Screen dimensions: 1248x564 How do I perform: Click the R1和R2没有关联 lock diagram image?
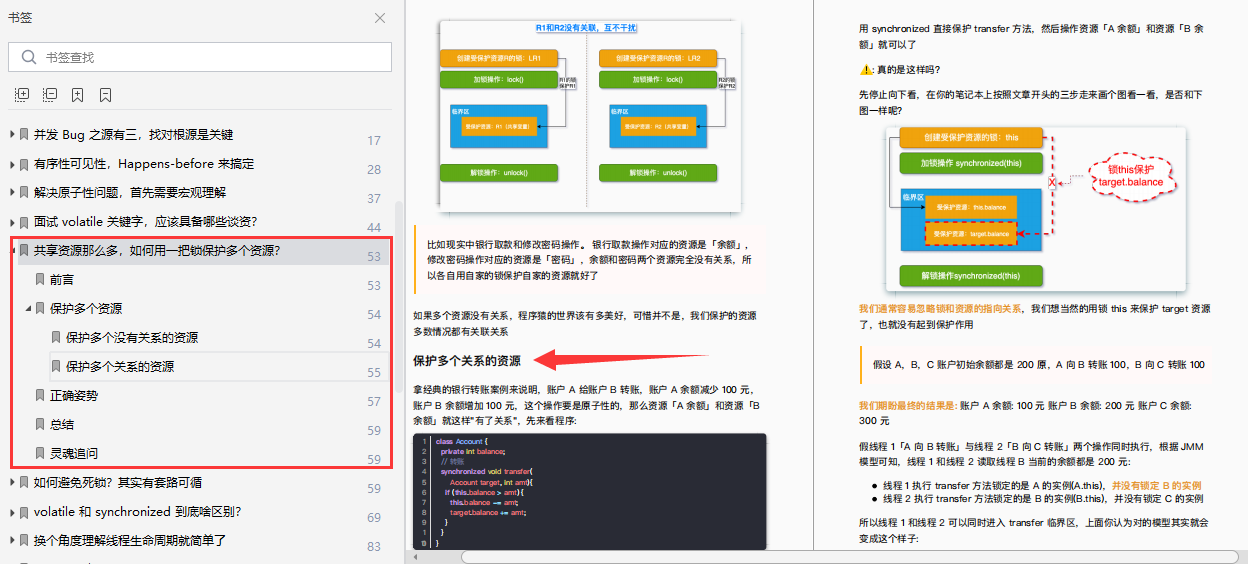[x=589, y=115]
